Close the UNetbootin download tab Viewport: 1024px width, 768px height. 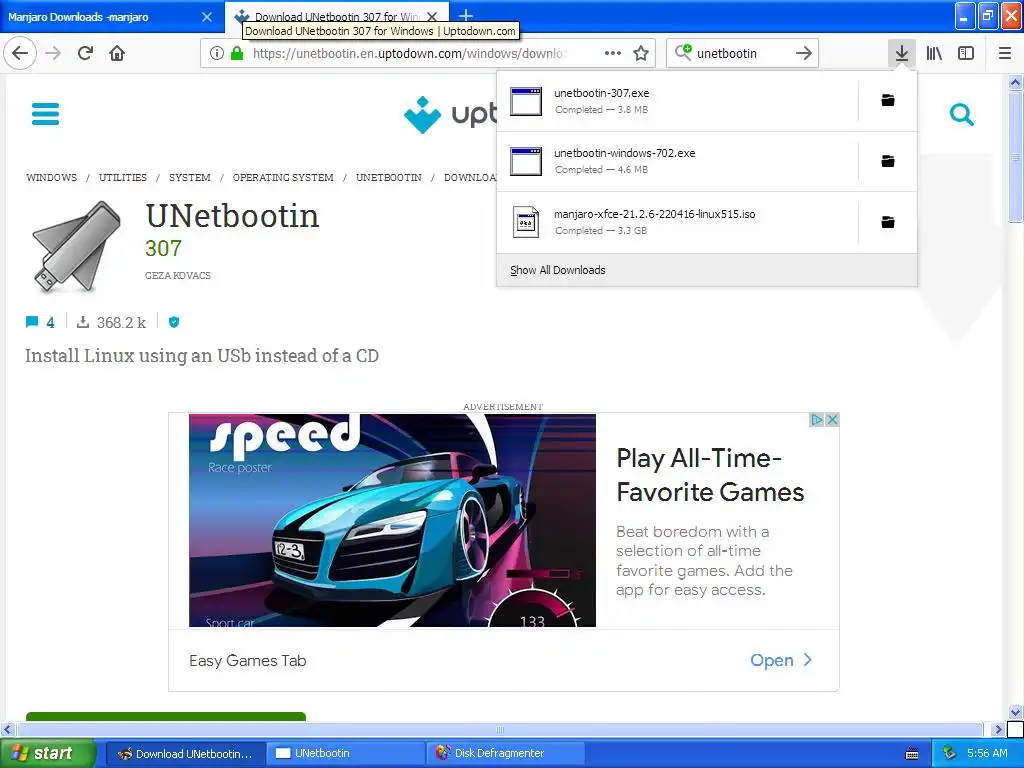click(432, 17)
